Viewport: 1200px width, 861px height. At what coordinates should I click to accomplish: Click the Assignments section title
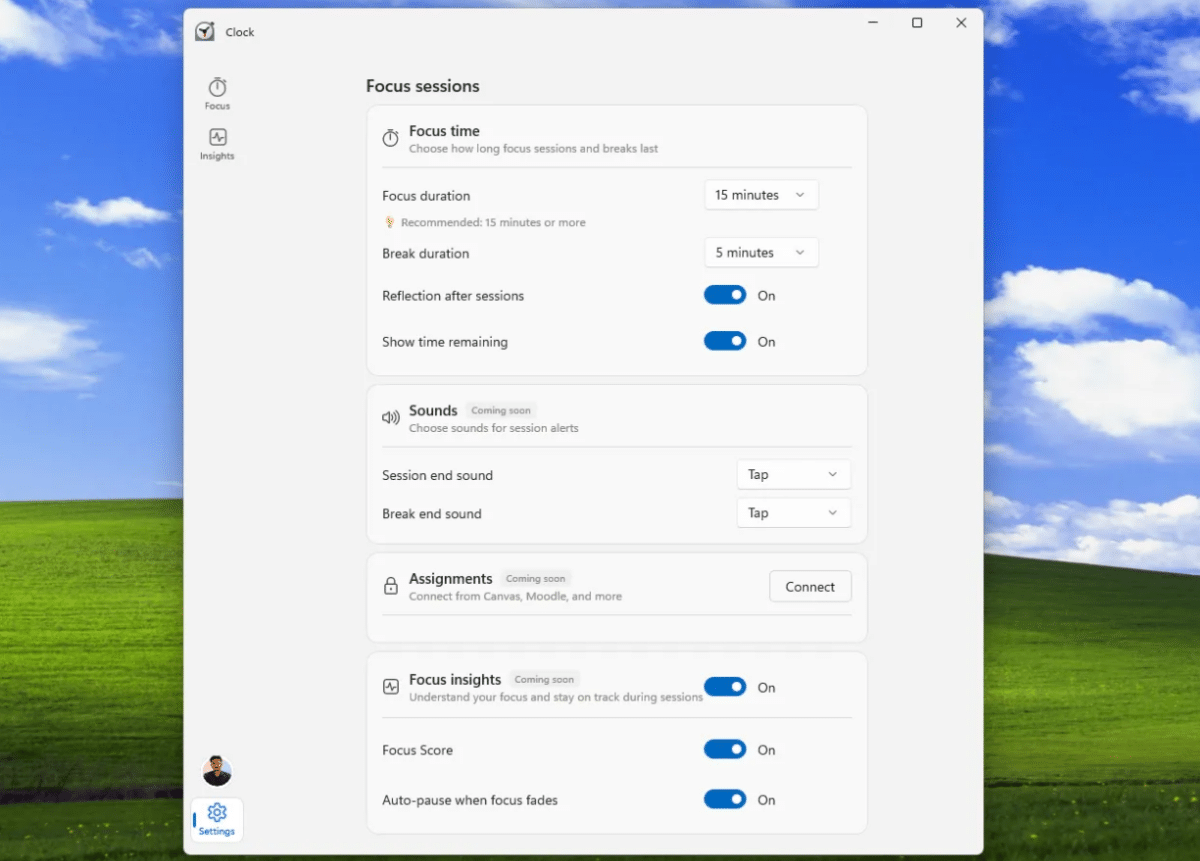click(451, 579)
